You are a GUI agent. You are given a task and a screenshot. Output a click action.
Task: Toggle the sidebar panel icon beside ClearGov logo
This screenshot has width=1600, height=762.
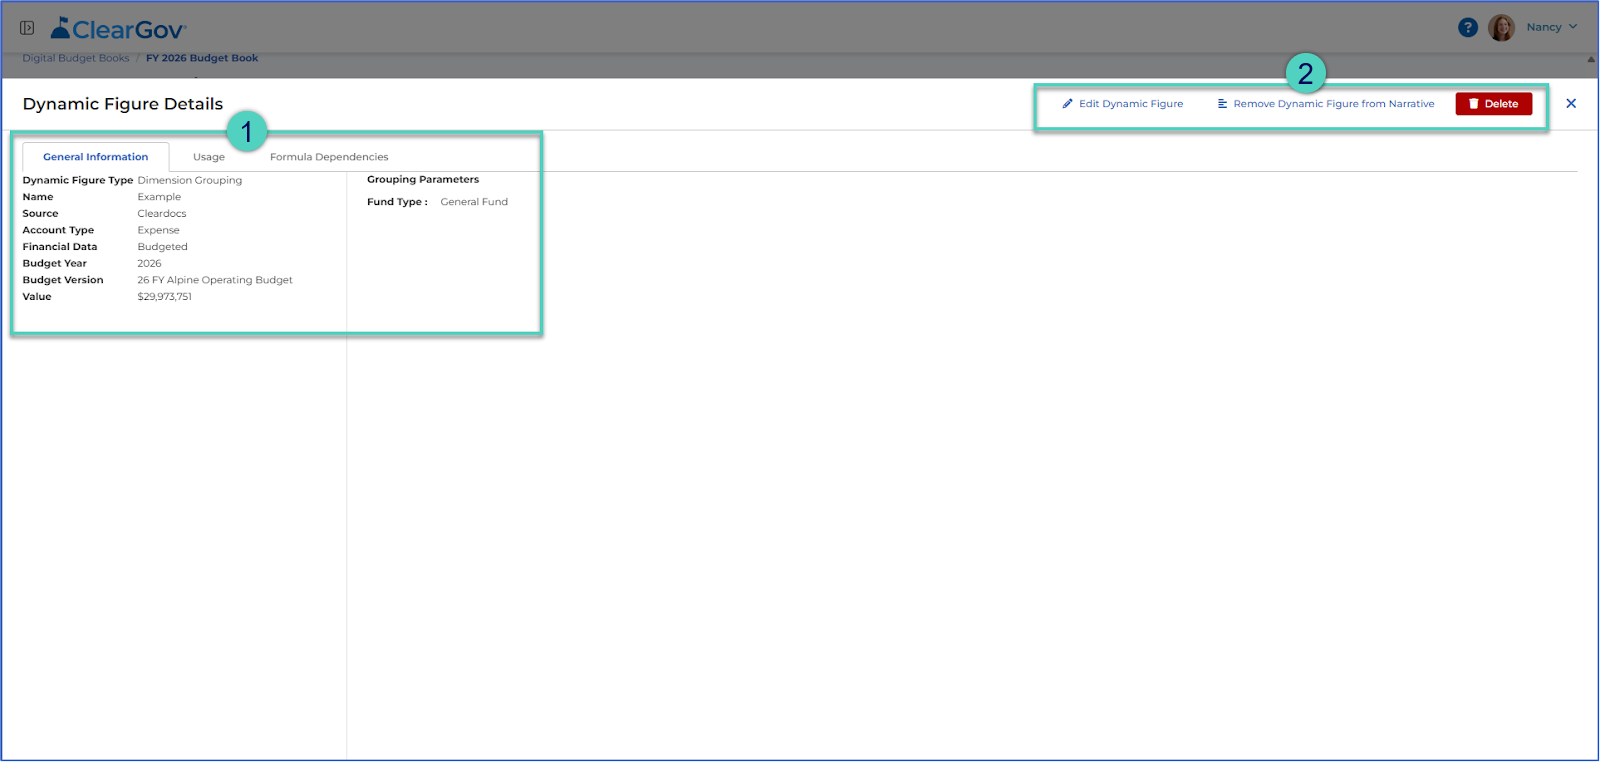point(27,28)
